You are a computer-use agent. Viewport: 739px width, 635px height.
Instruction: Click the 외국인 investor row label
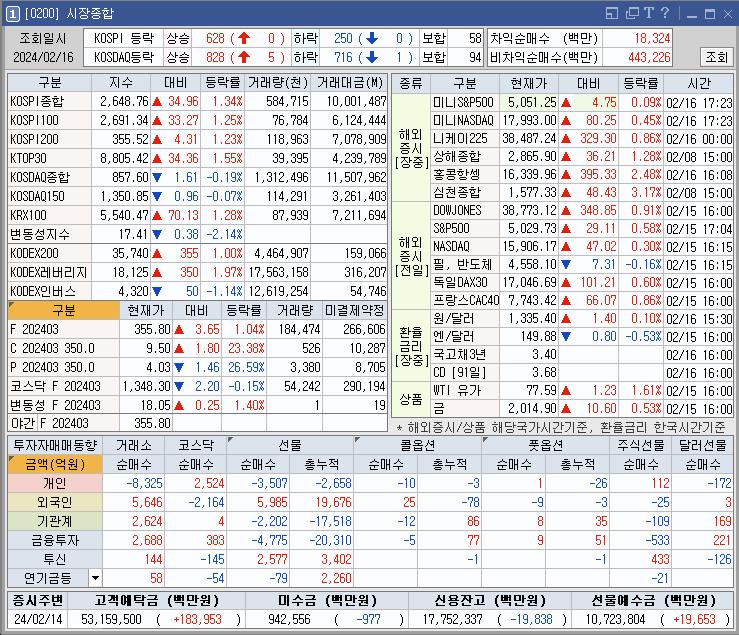point(55,503)
